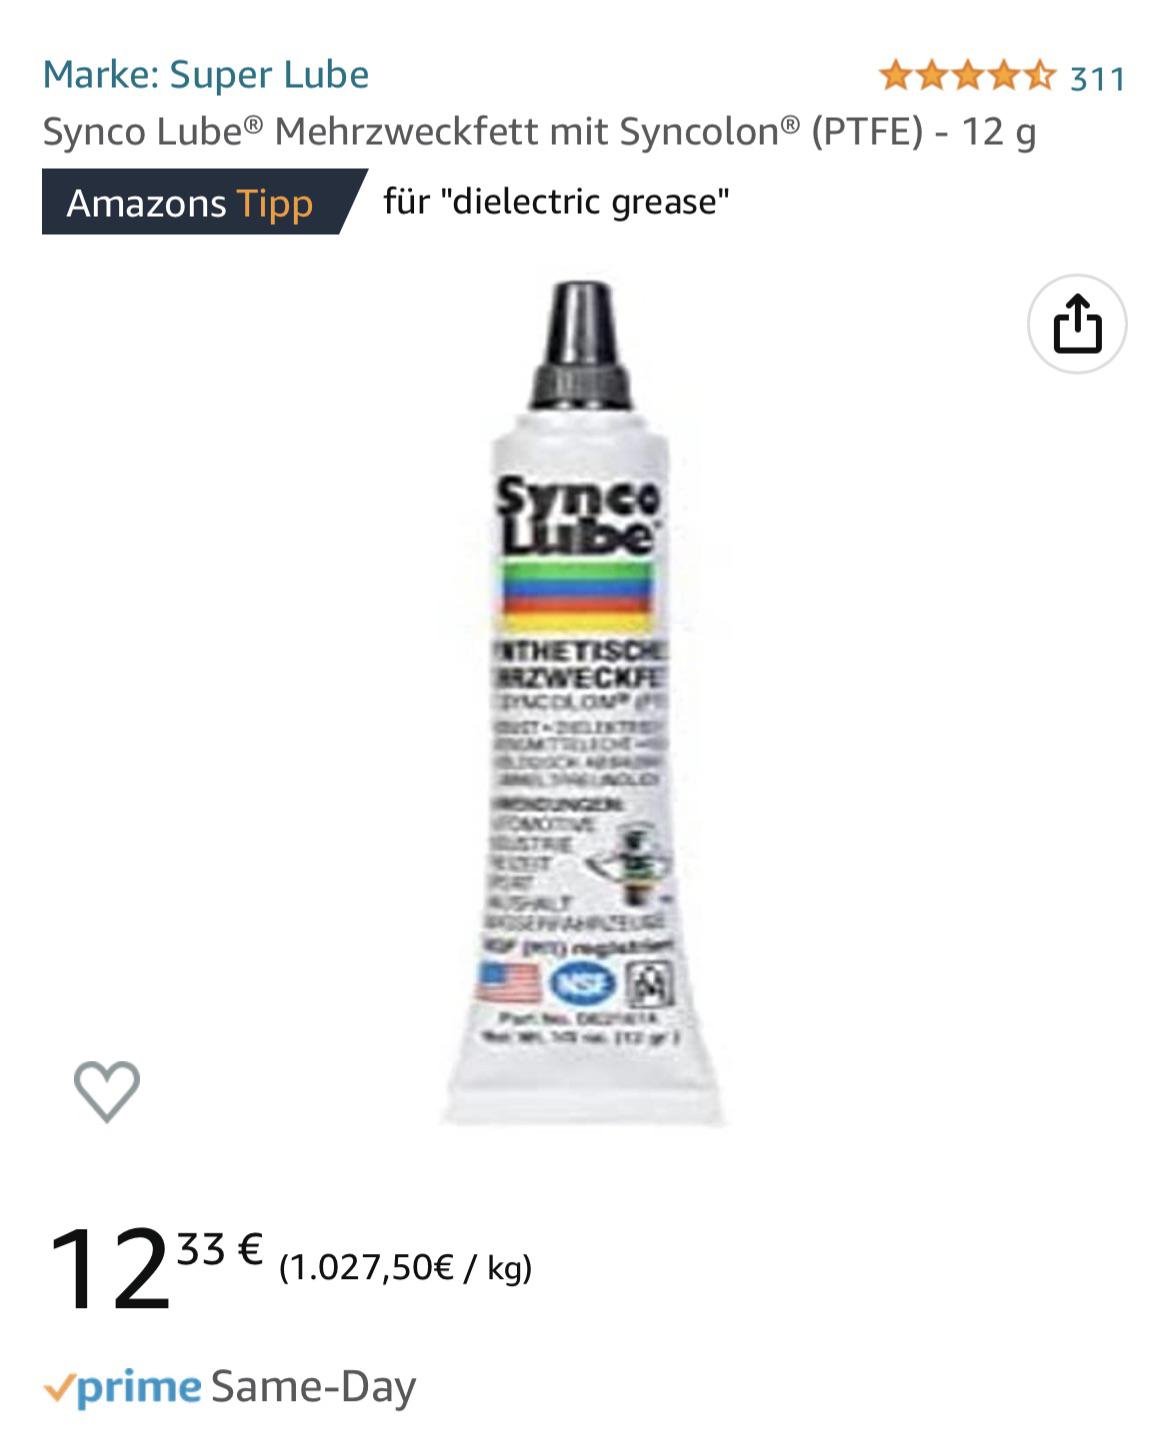The width and height of the screenshot is (1169, 1430).
Task: Open the star rating breakdown
Action: (967, 75)
